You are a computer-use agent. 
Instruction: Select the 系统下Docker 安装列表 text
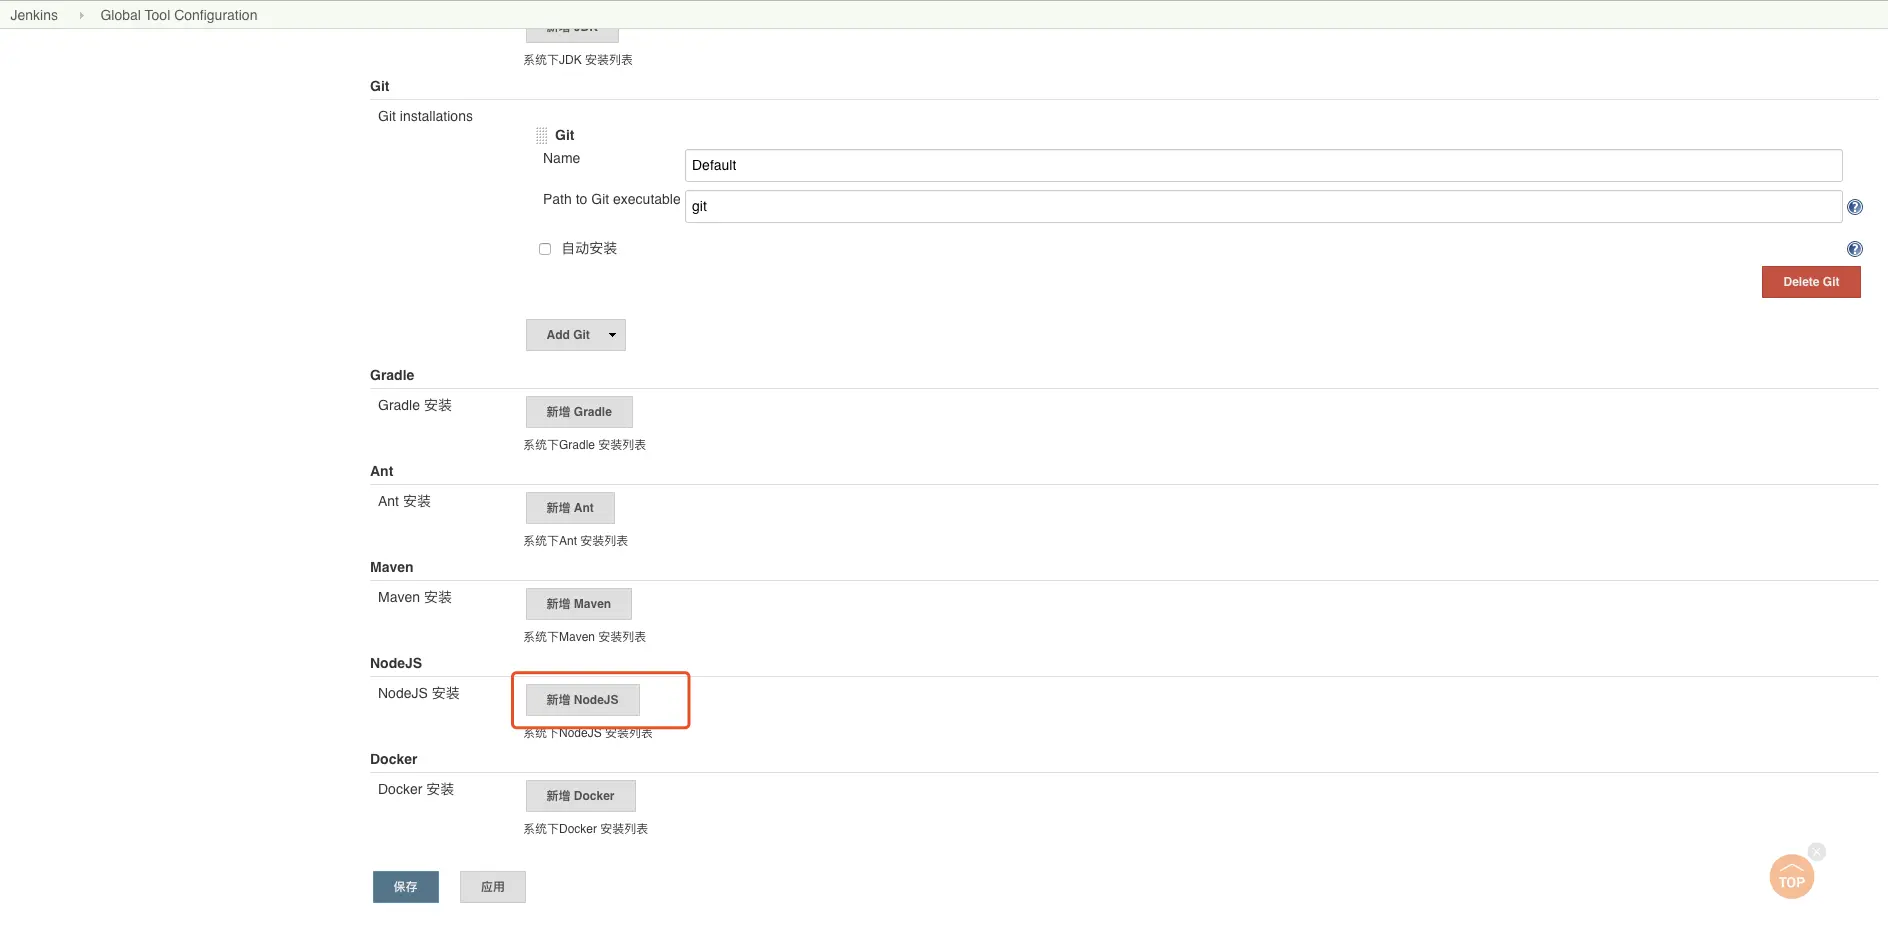586,829
